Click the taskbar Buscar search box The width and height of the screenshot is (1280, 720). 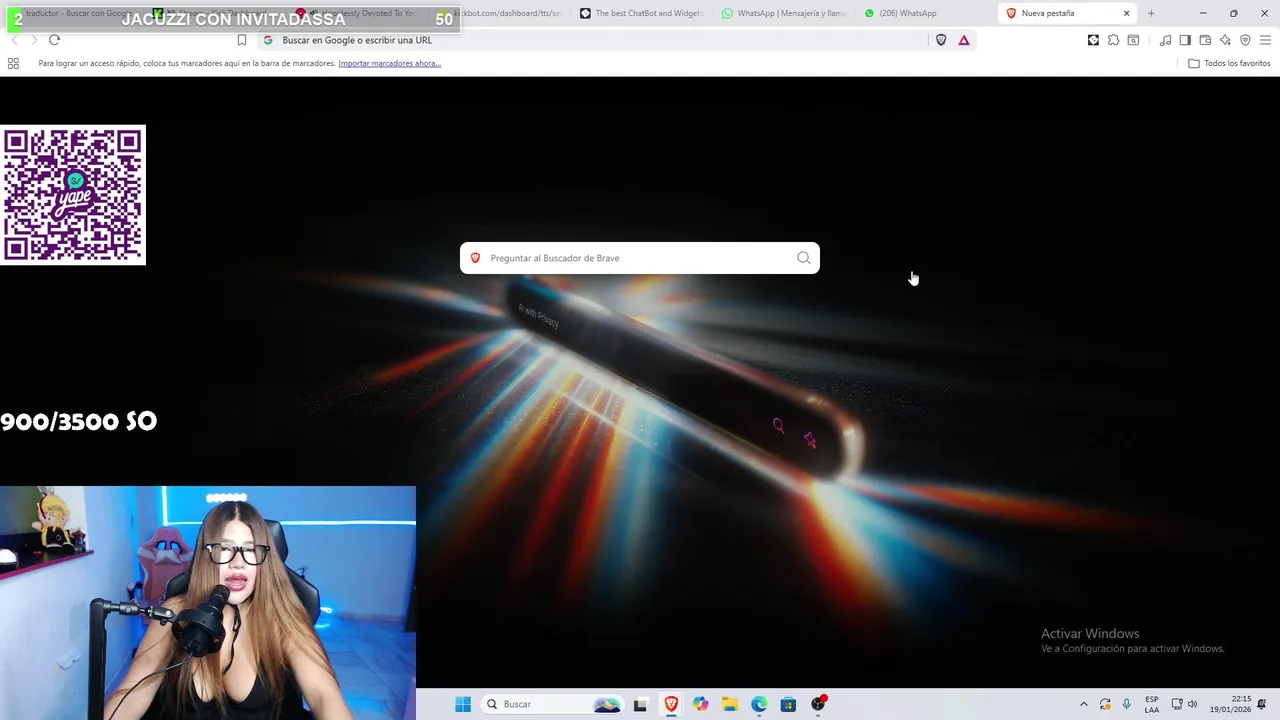(553, 704)
